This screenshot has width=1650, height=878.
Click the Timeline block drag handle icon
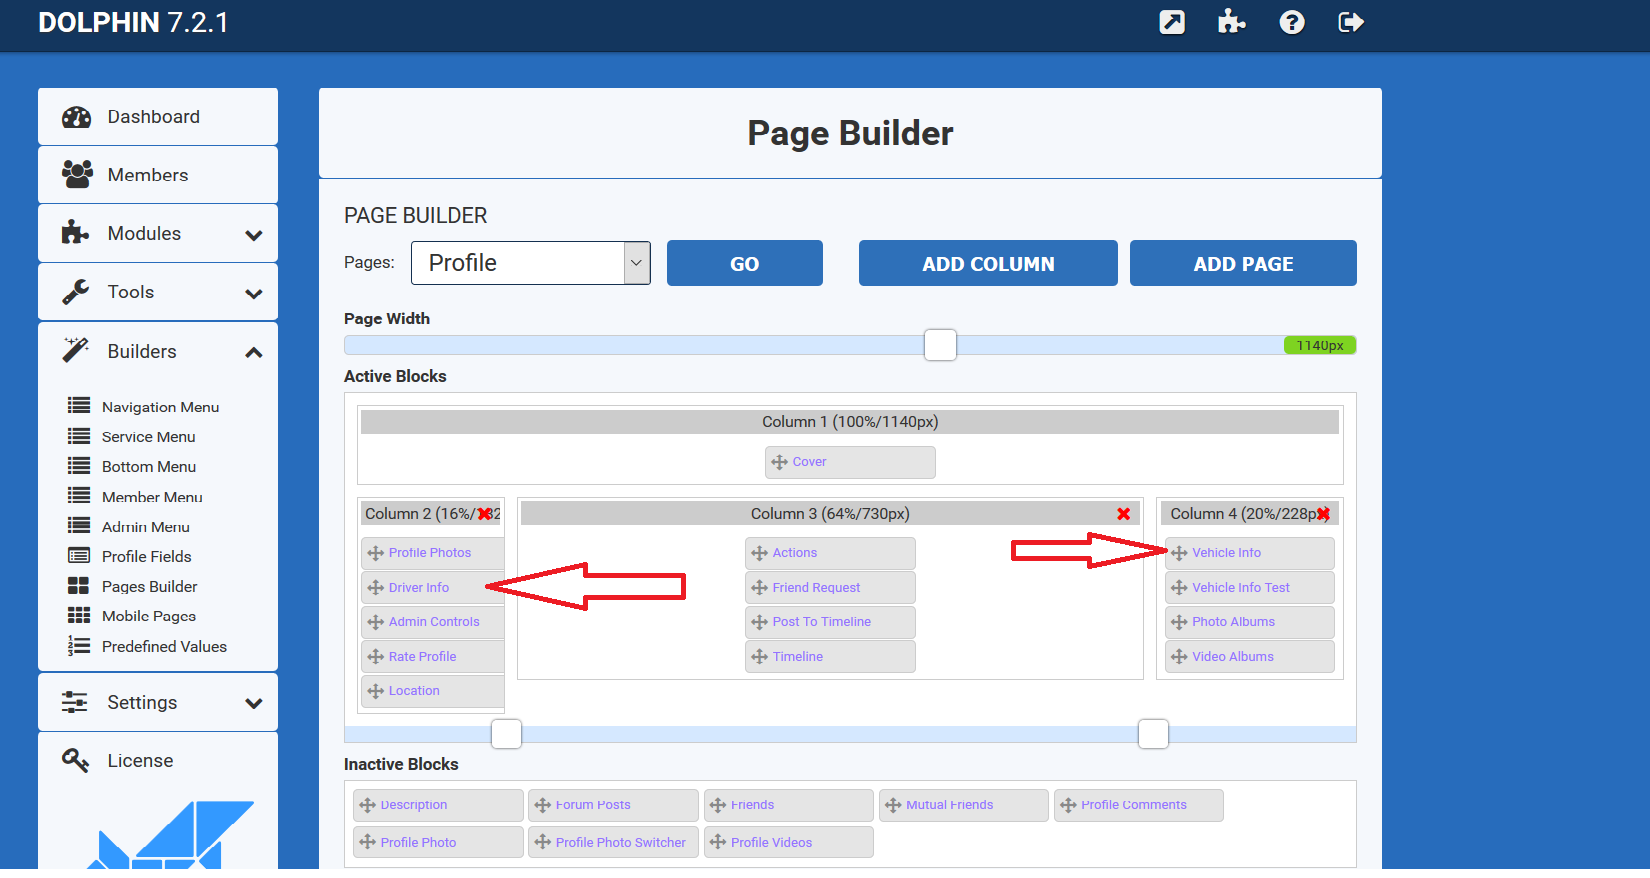[760, 657]
